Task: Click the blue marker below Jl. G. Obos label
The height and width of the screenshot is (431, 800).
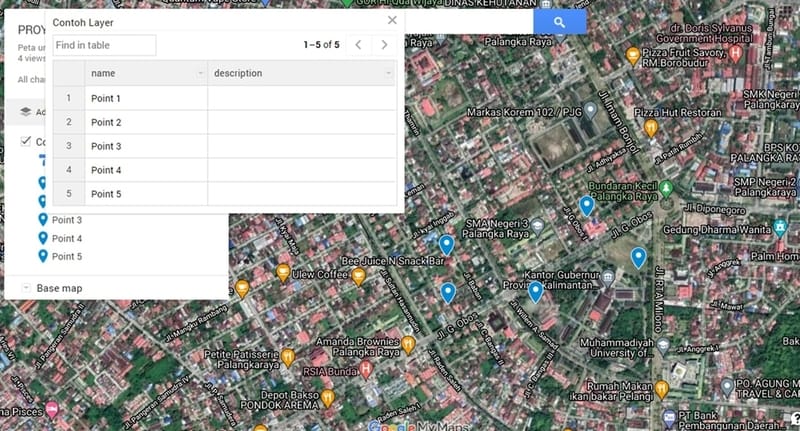Action: point(638,257)
